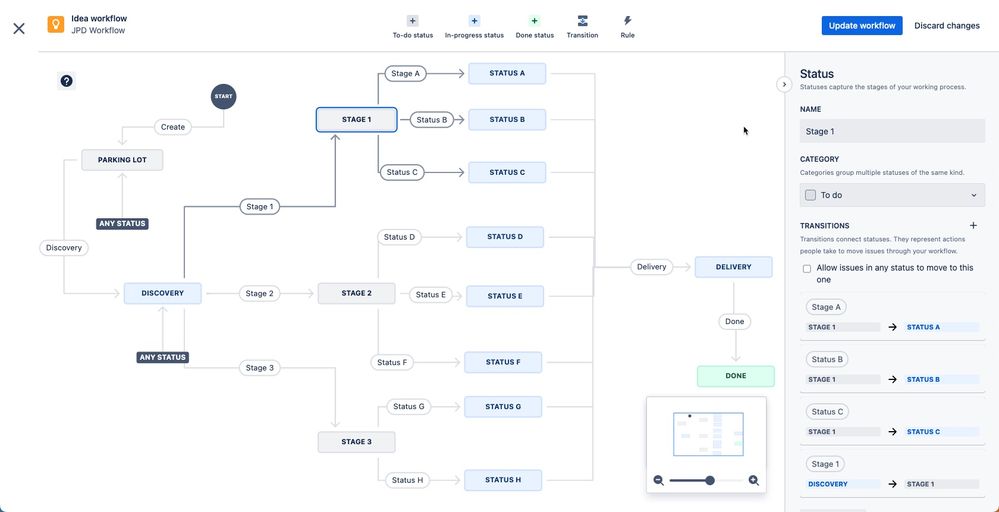999x512 pixels.
Task: Select the DELIVERY status node
Action: [733, 267]
